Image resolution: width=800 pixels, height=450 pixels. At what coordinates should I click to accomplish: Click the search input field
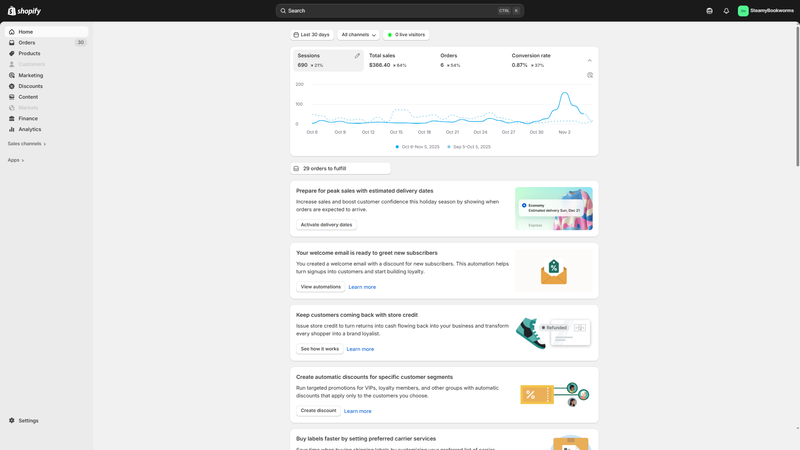pos(399,11)
